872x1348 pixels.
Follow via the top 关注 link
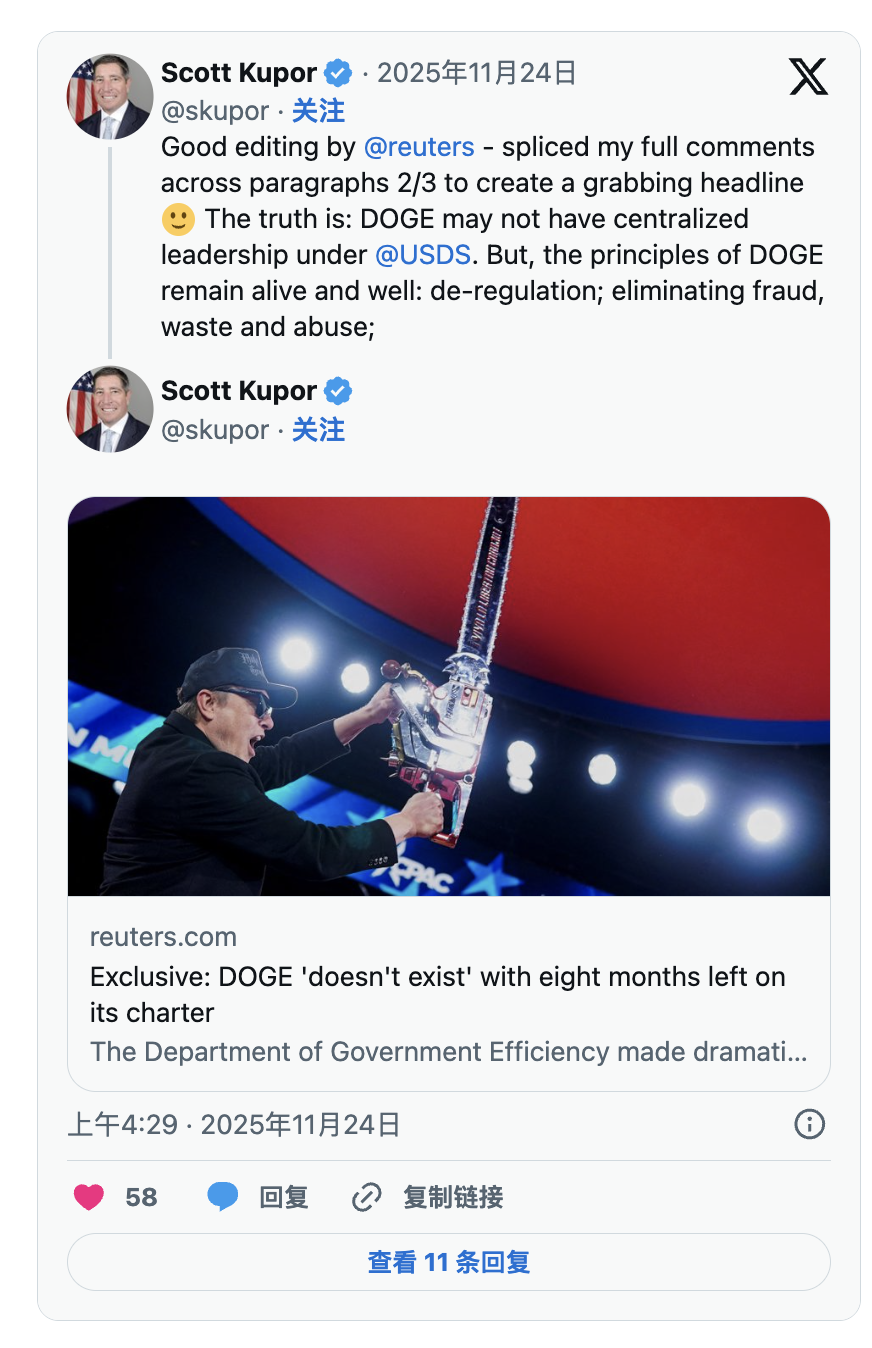[x=318, y=111]
